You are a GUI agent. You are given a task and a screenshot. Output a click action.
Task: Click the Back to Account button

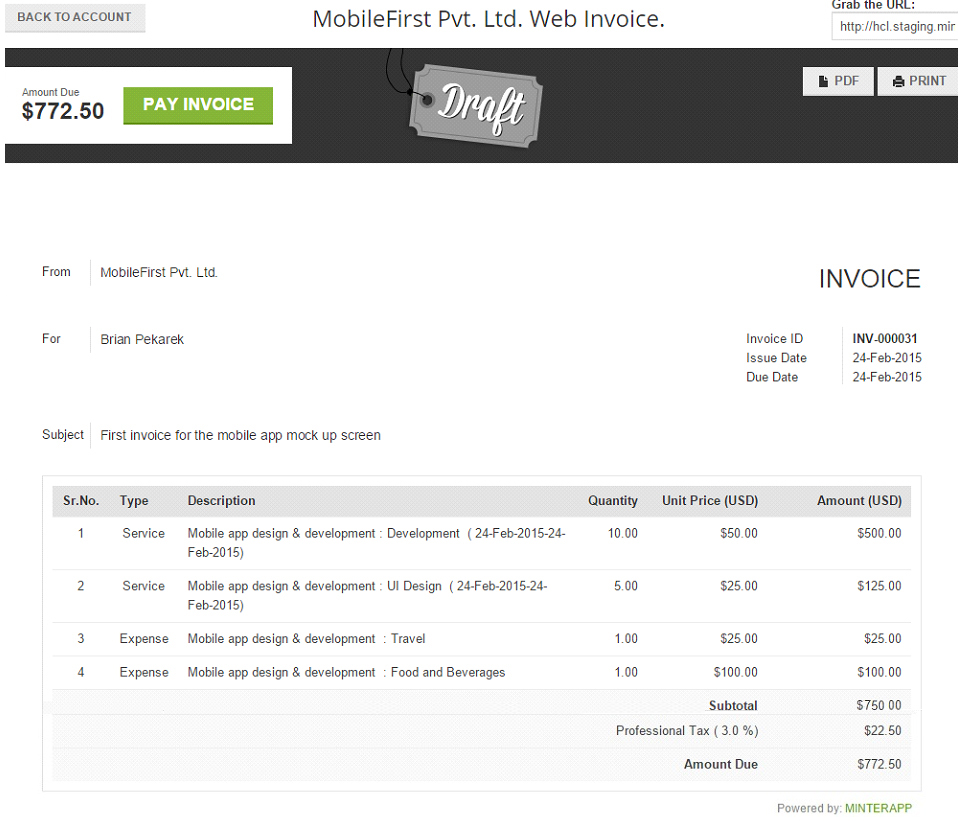74,17
